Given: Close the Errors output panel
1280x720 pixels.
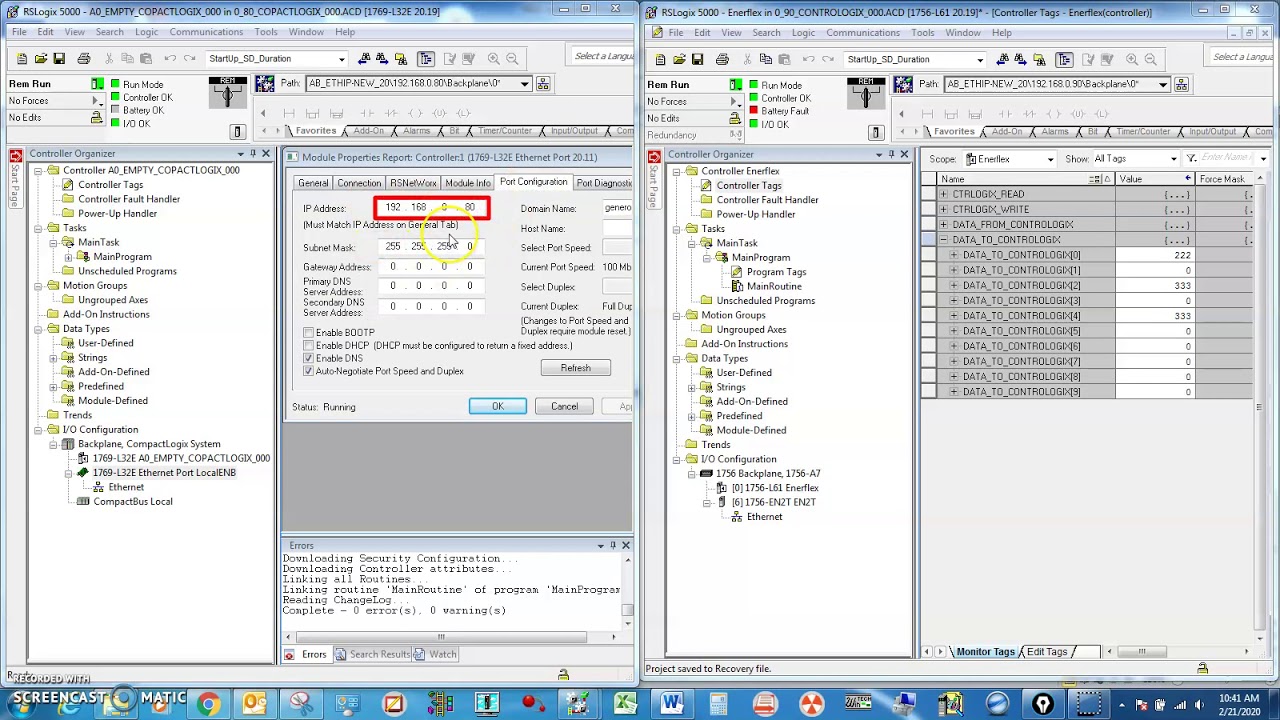Looking at the screenshot, I should point(626,546).
